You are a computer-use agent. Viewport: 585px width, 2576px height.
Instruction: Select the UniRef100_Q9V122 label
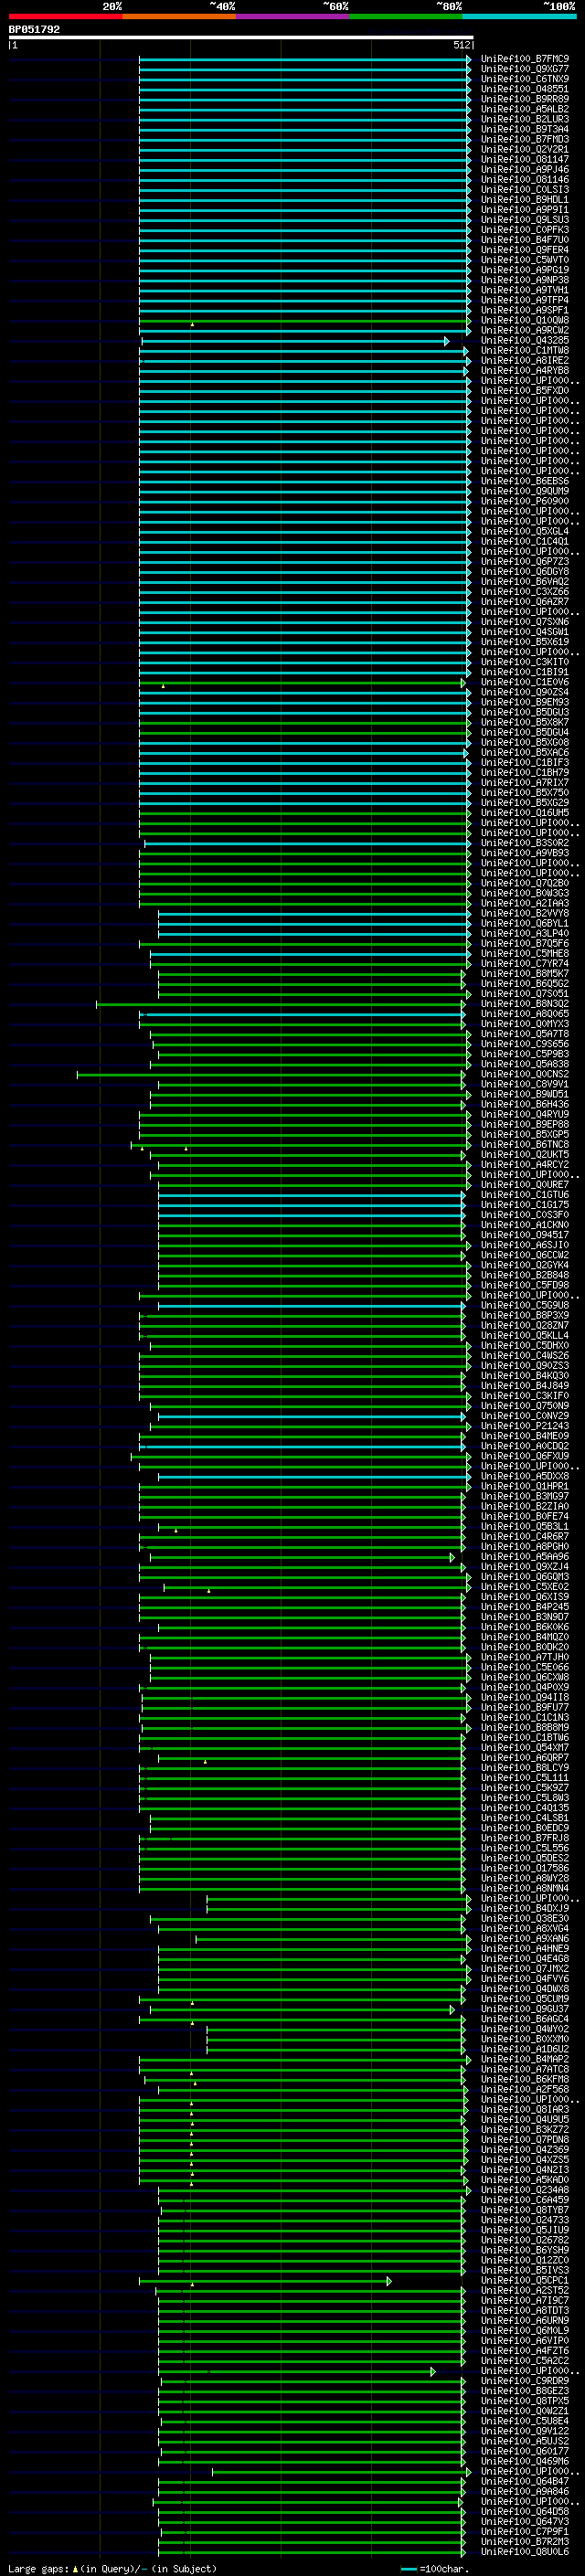(x=525, y=2430)
